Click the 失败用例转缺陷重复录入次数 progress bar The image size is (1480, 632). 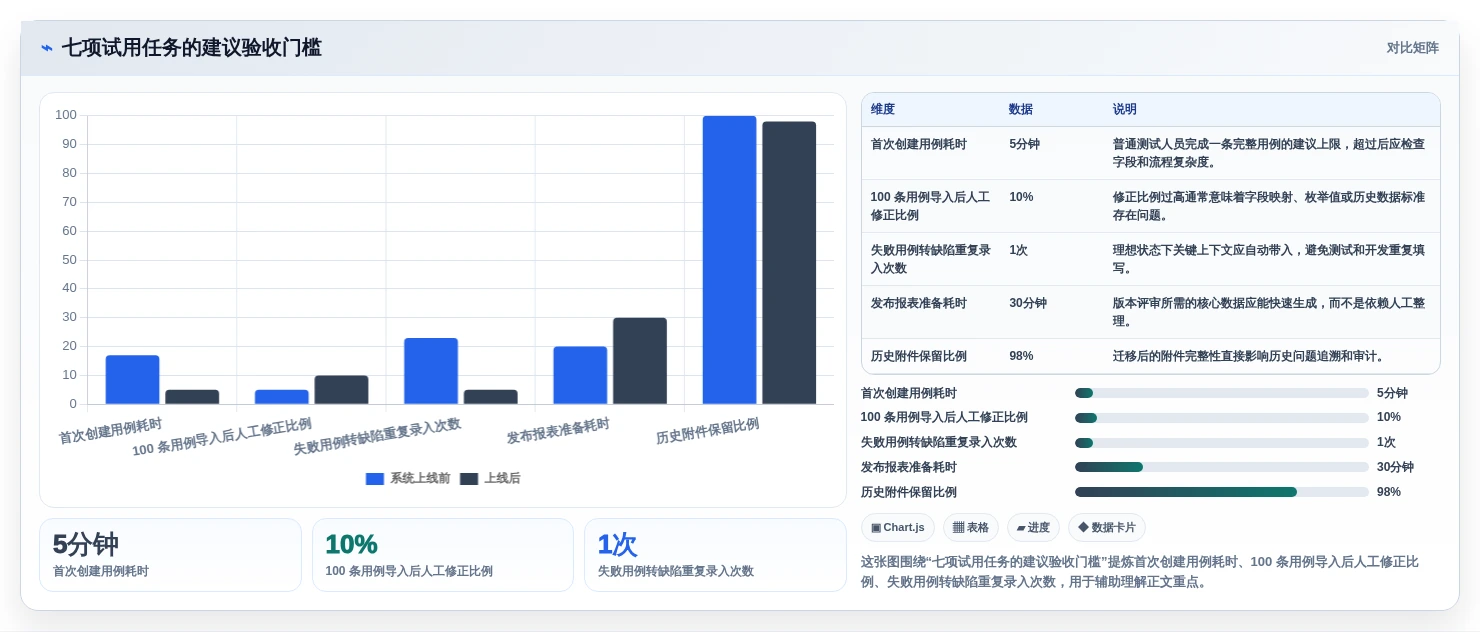click(x=1222, y=443)
